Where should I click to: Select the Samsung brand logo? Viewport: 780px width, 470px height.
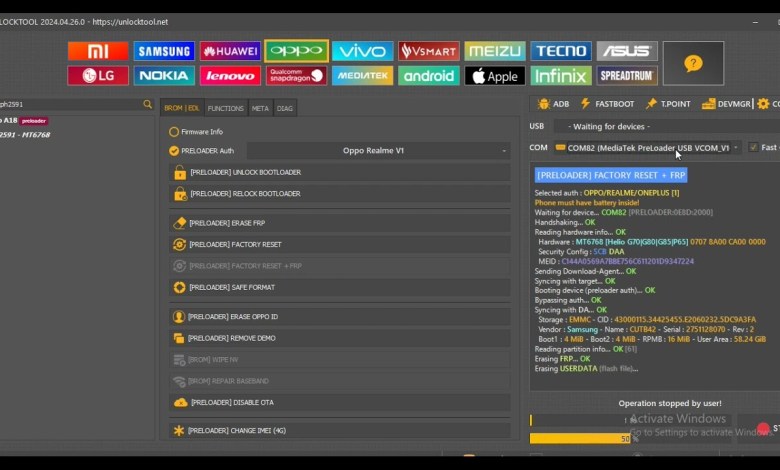pos(164,51)
